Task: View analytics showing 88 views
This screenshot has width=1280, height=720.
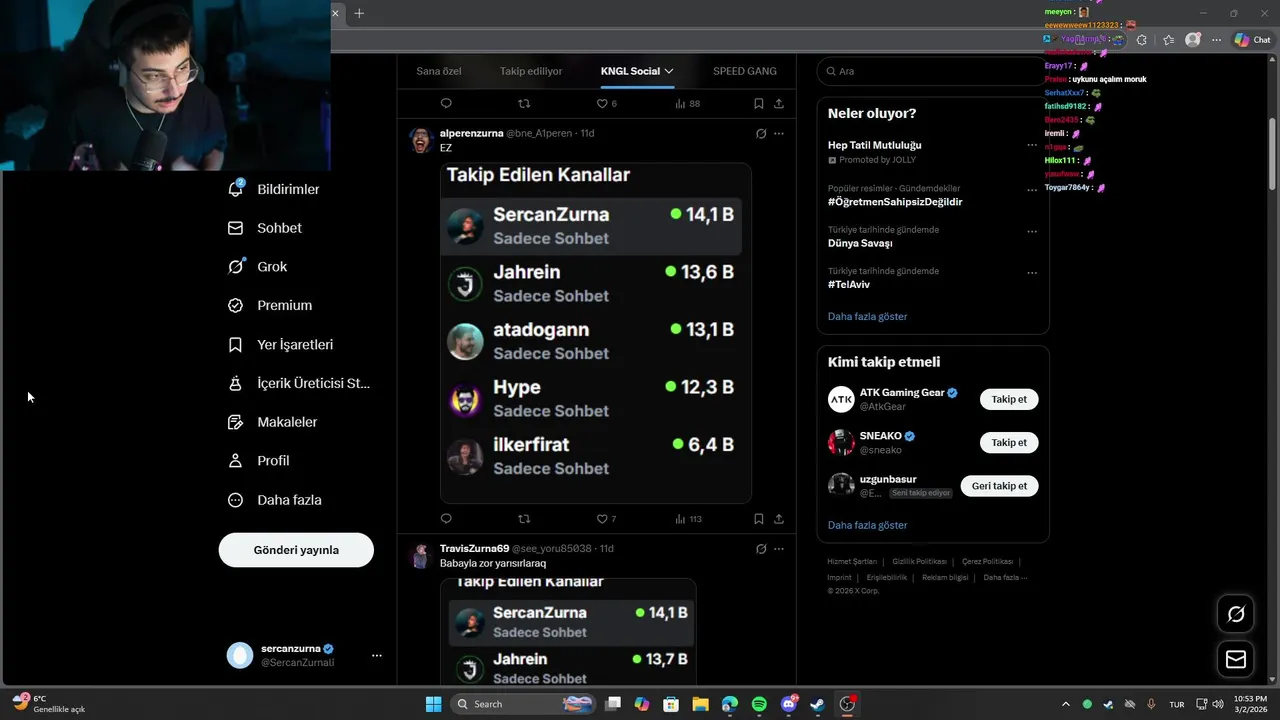Action: [x=687, y=103]
